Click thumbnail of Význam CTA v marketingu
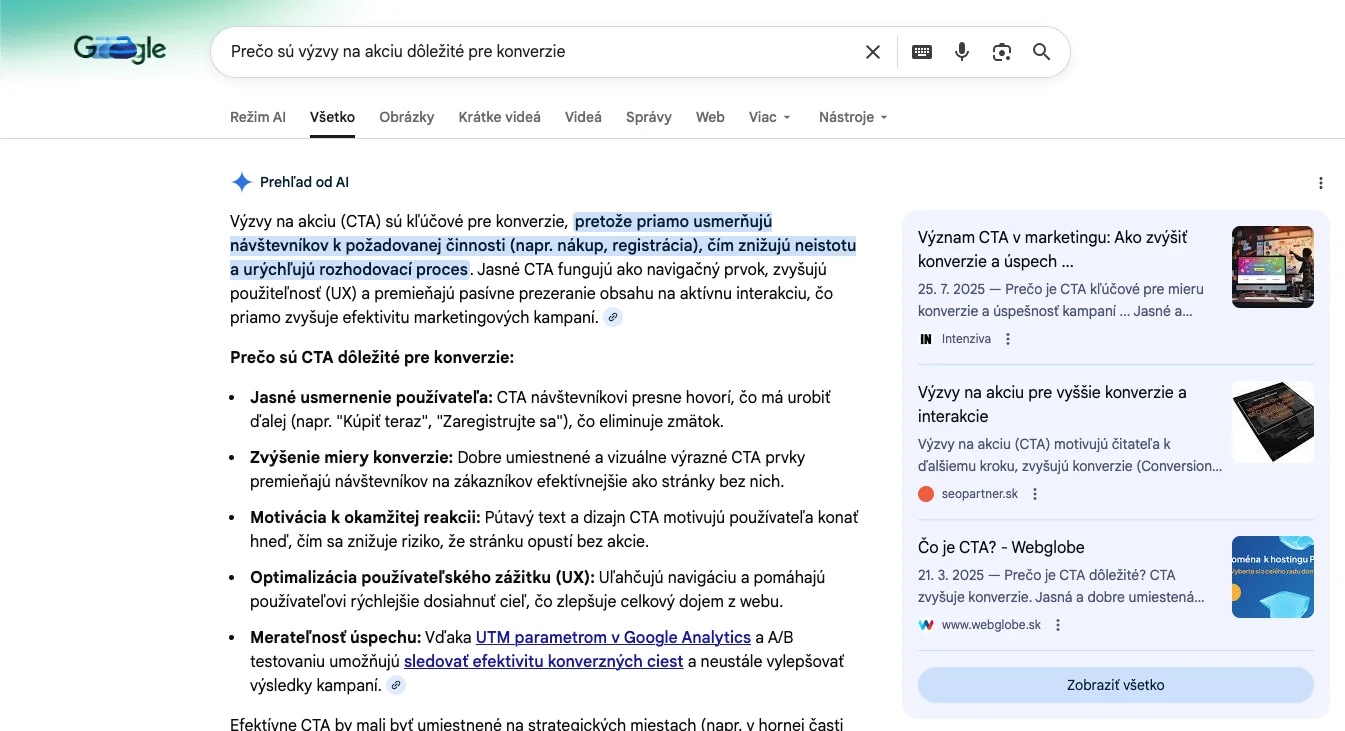Image resolution: width=1345 pixels, height=731 pixels. (x=1272, y=267)
